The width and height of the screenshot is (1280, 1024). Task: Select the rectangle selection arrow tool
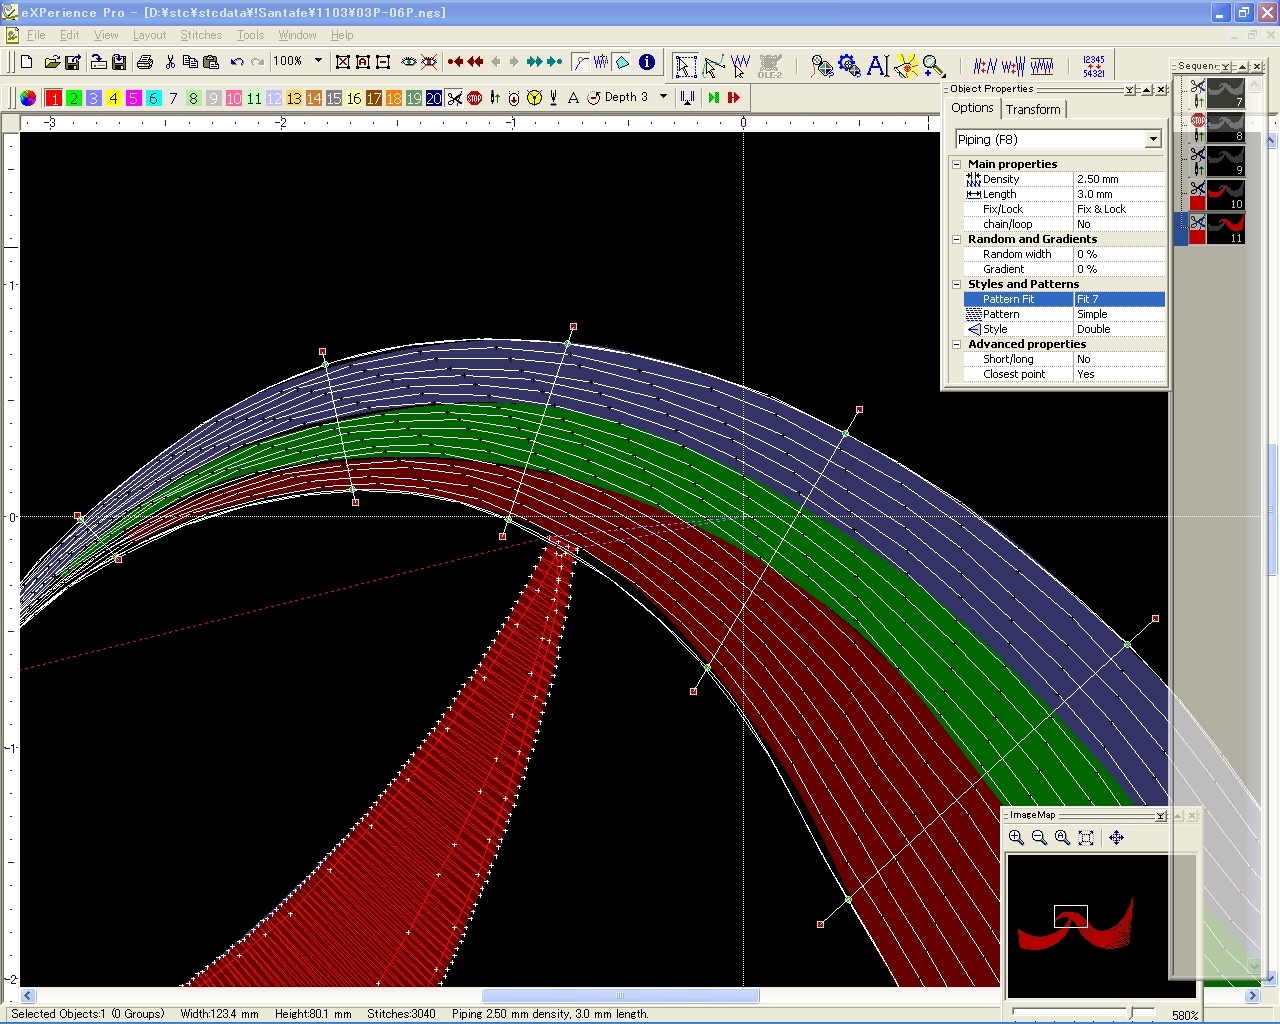click(685, 66)
